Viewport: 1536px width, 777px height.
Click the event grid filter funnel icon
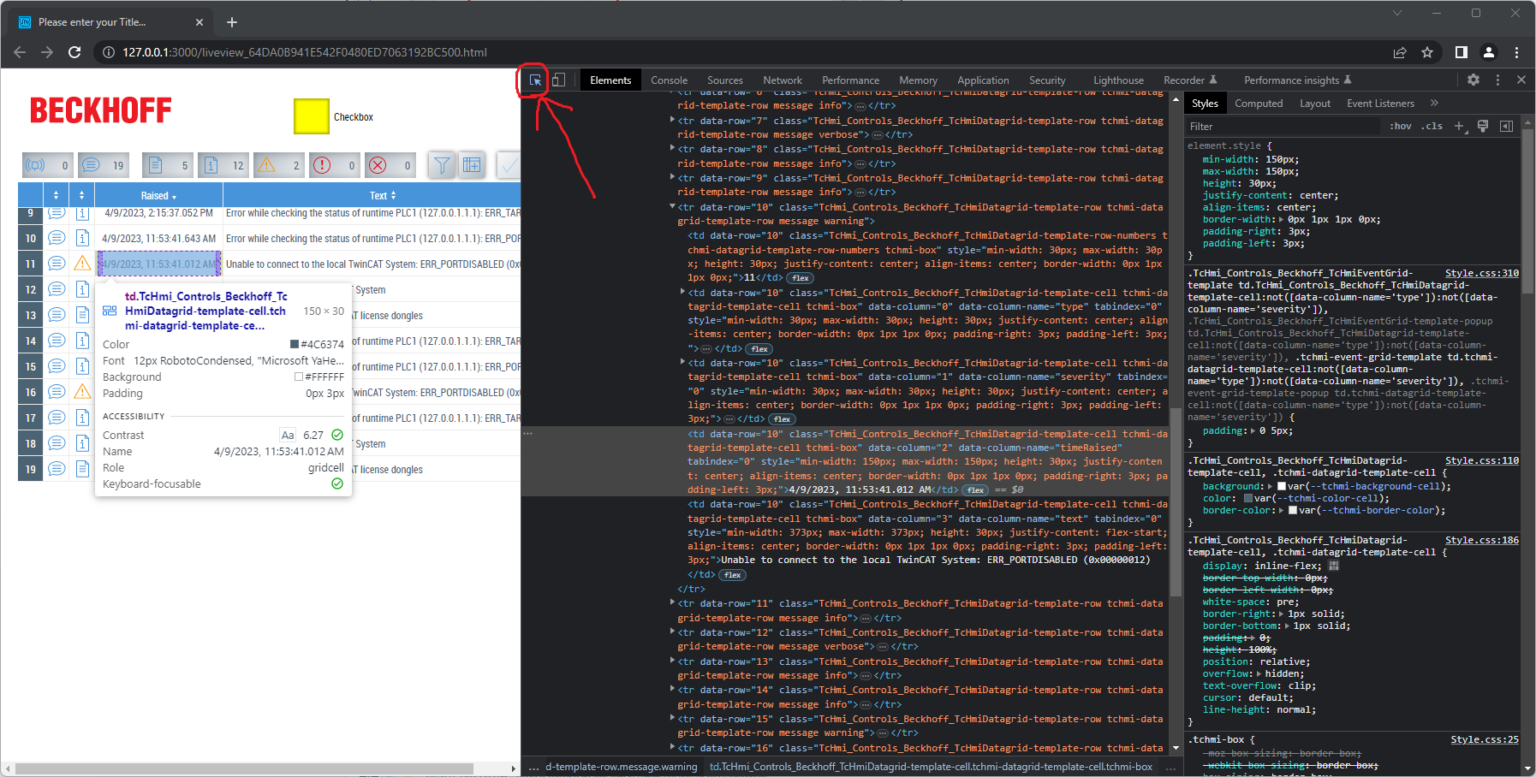tap(442, 165)
